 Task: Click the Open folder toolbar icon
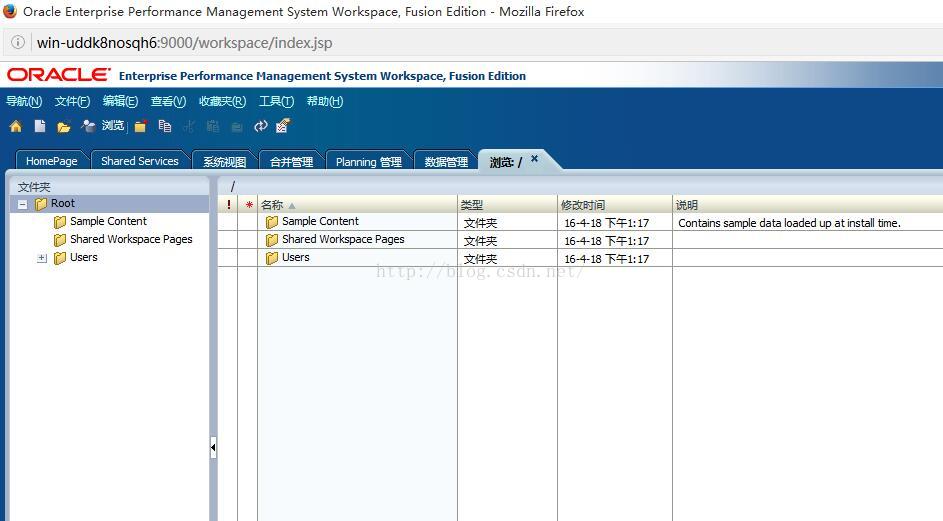[63, 126]
